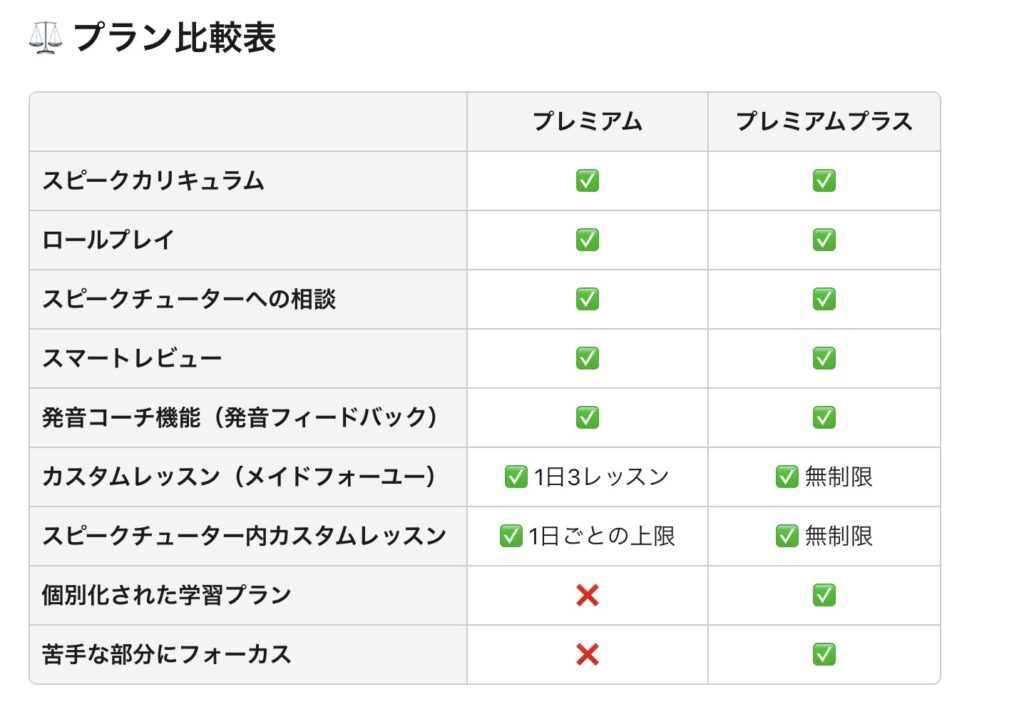Select the スピークチューター内カスタムレッスン row label
Viewport: 1024px width, 712px height.
244,536
